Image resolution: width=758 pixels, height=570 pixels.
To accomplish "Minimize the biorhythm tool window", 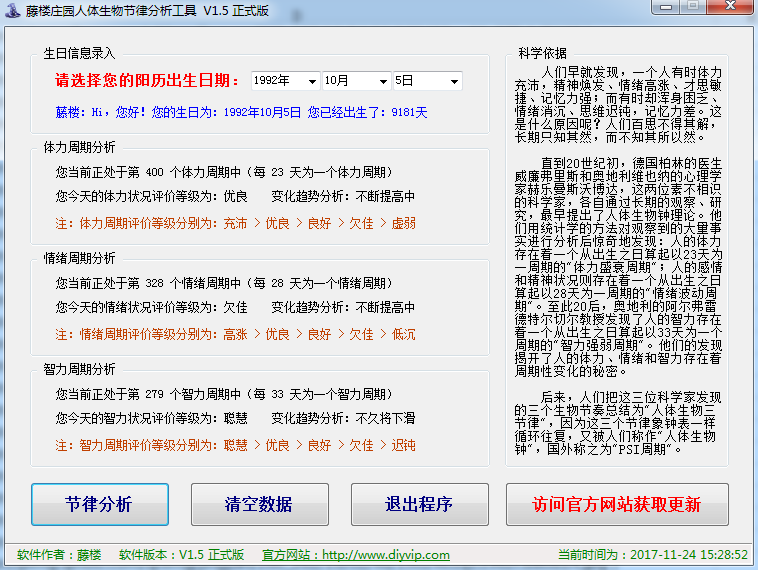I will [666, 7].
